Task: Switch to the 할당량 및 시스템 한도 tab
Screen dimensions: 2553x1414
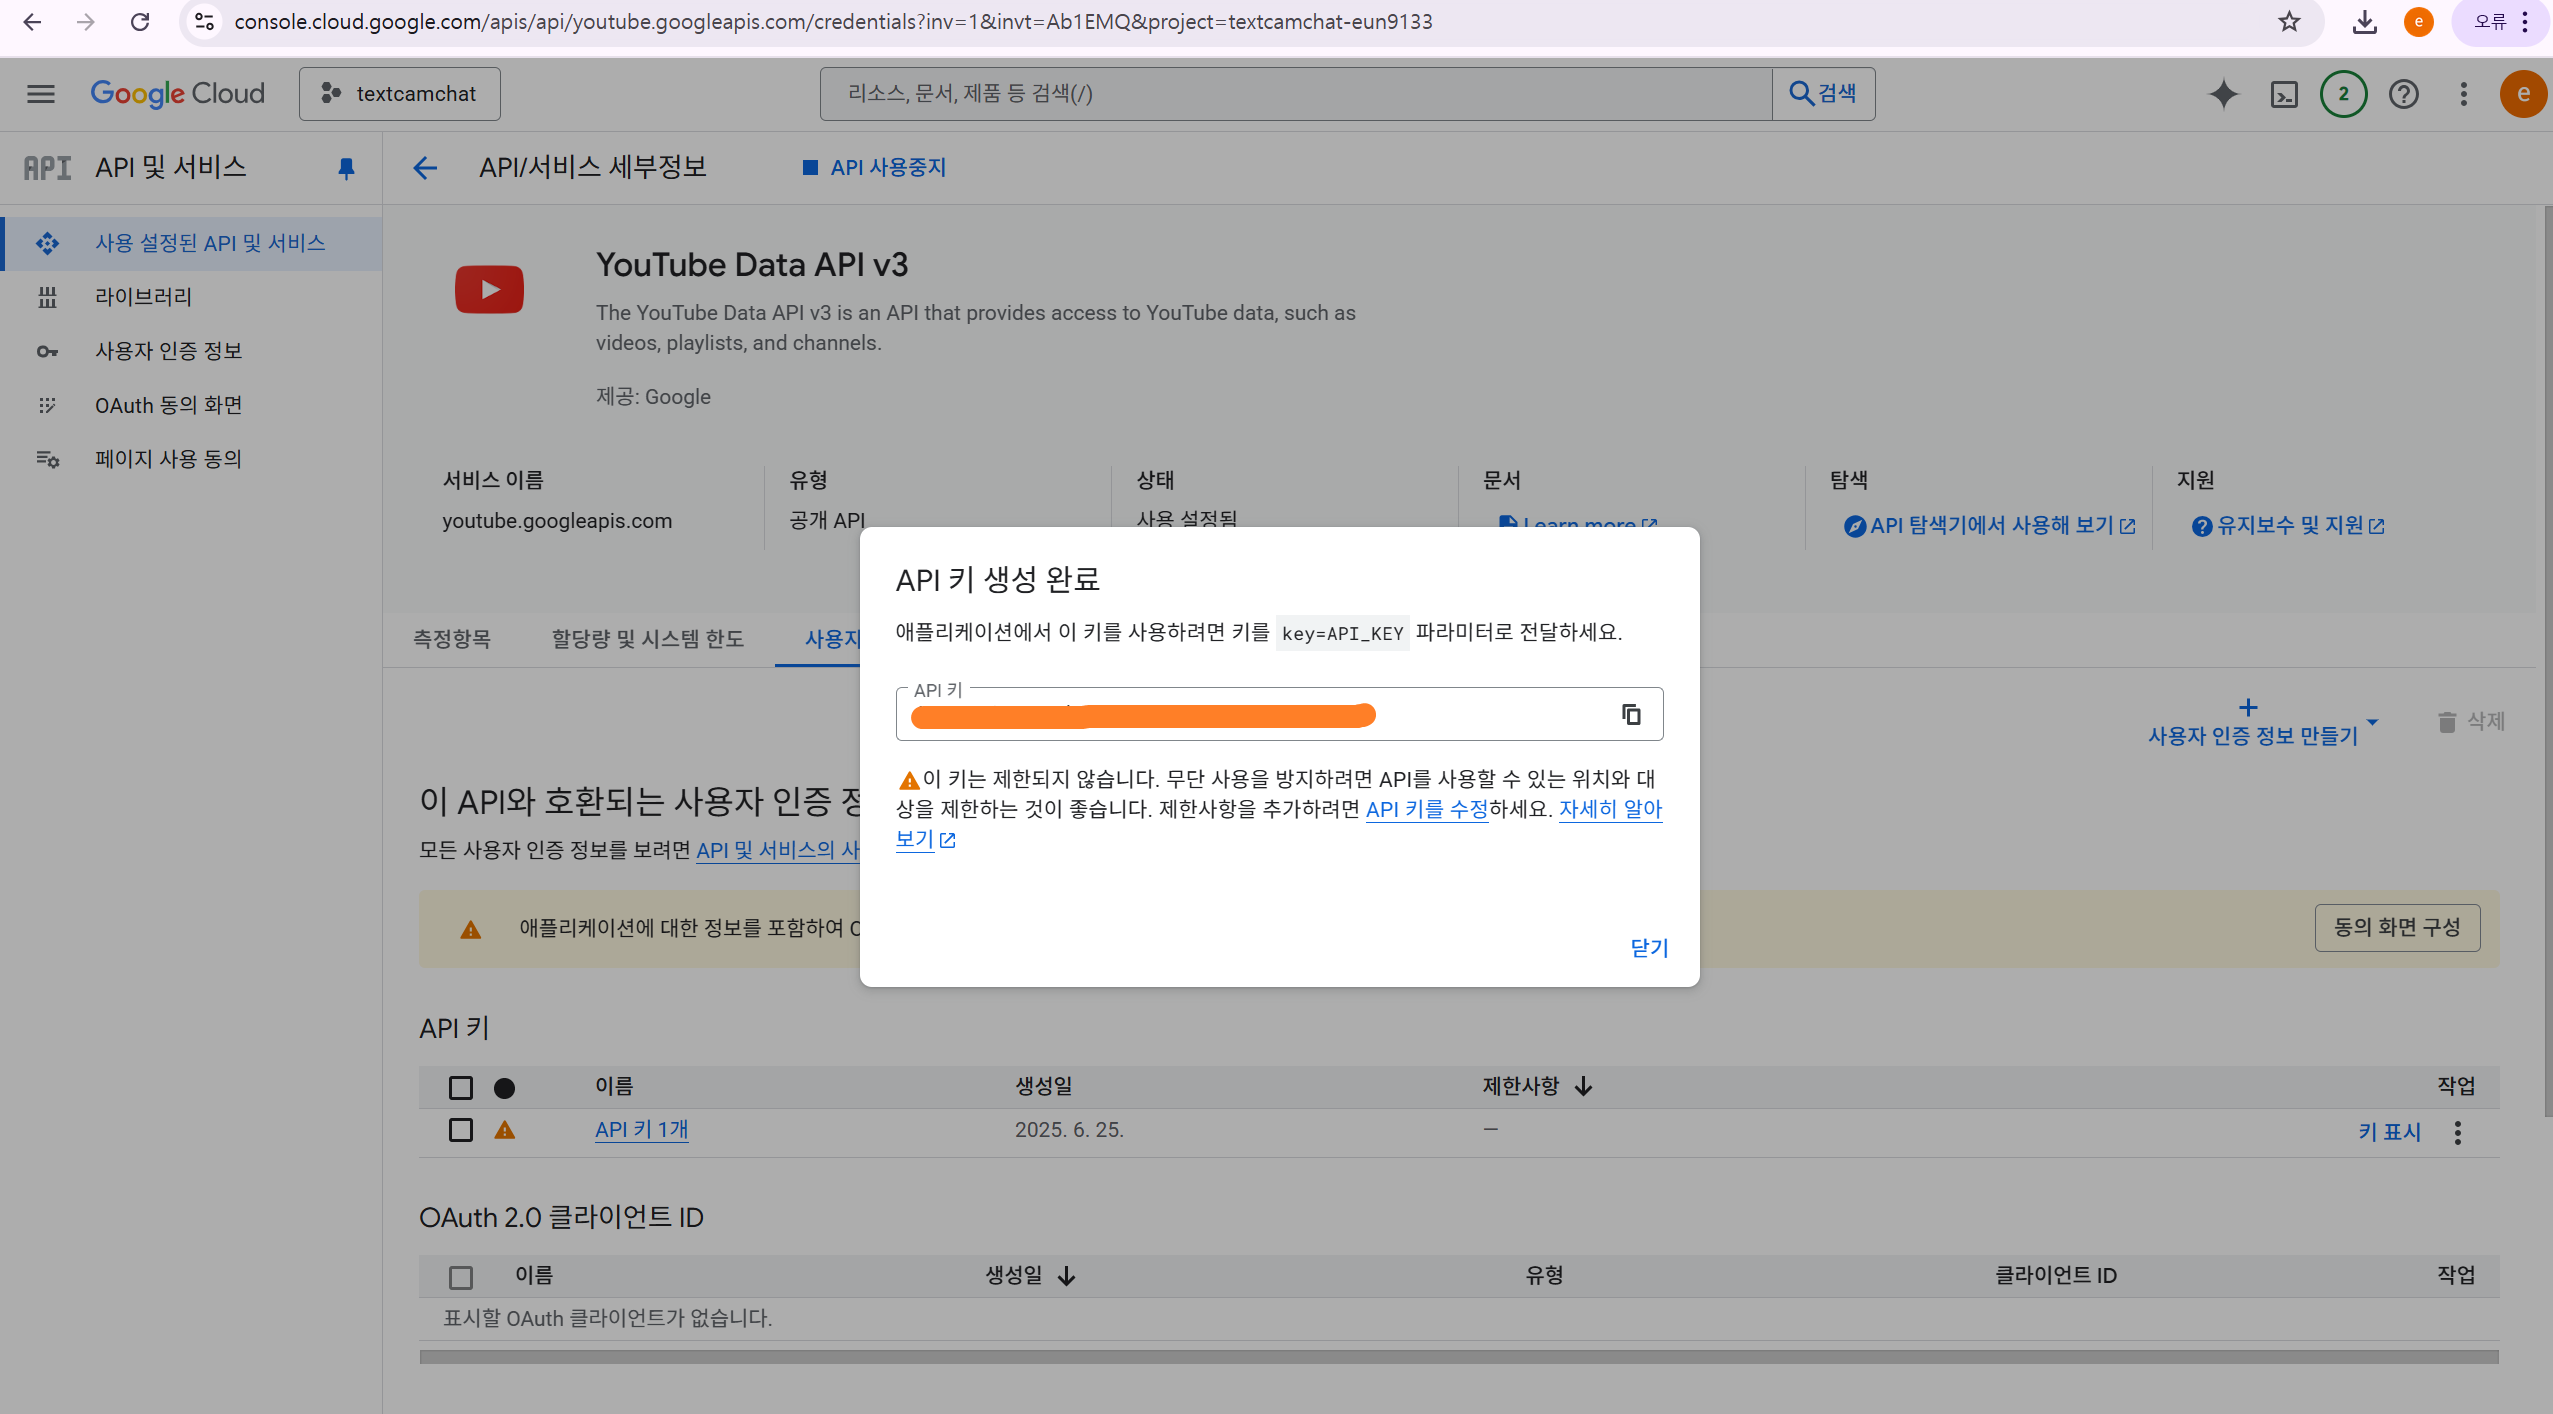Action: (647, 638)
